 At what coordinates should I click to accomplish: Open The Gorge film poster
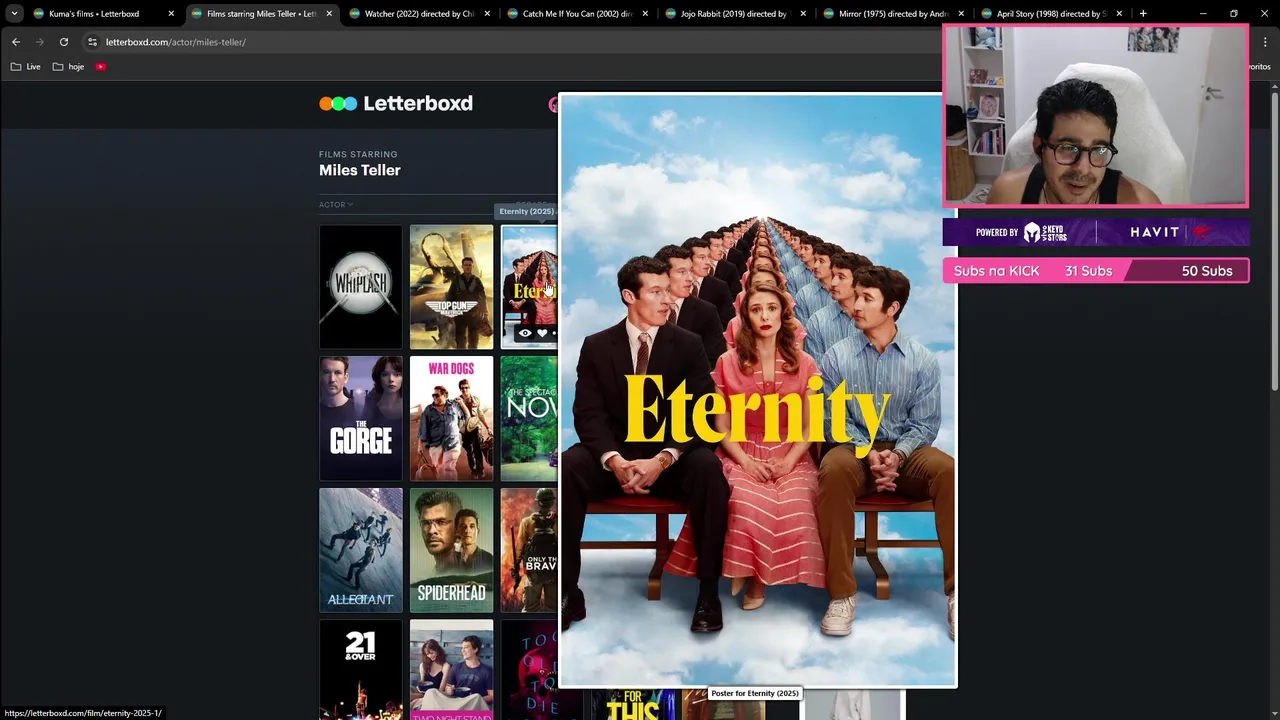tap(360, 418)
